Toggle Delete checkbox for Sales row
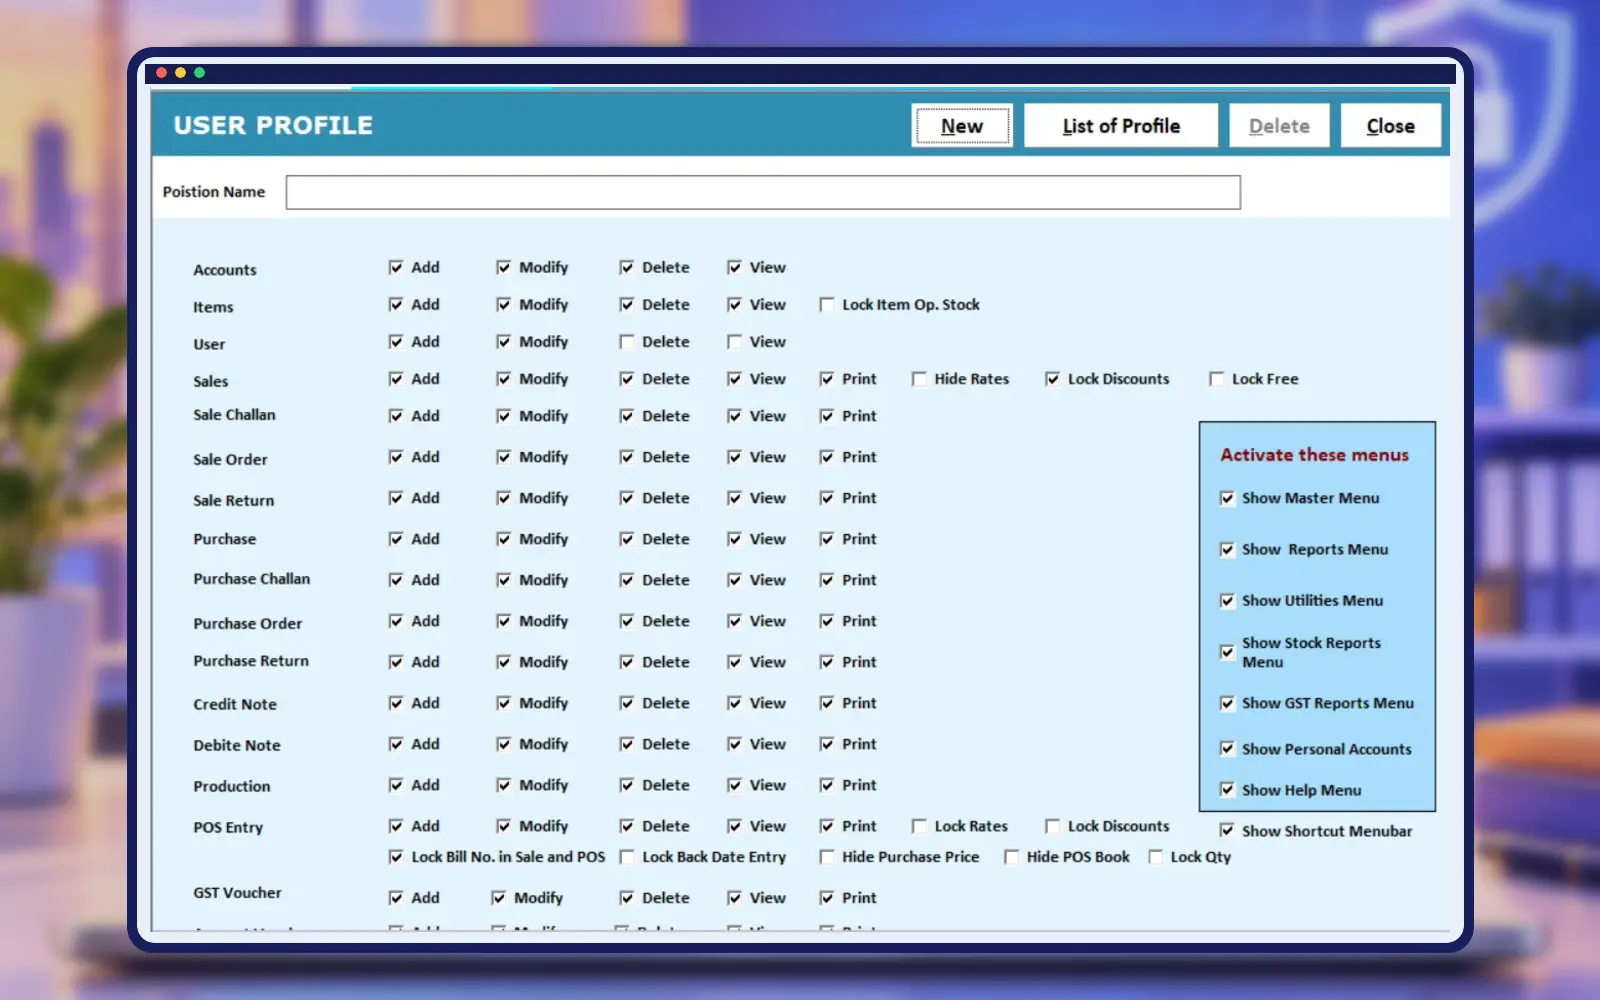The height and width of the screenshot is (1000, 1600). click(627, 379)
